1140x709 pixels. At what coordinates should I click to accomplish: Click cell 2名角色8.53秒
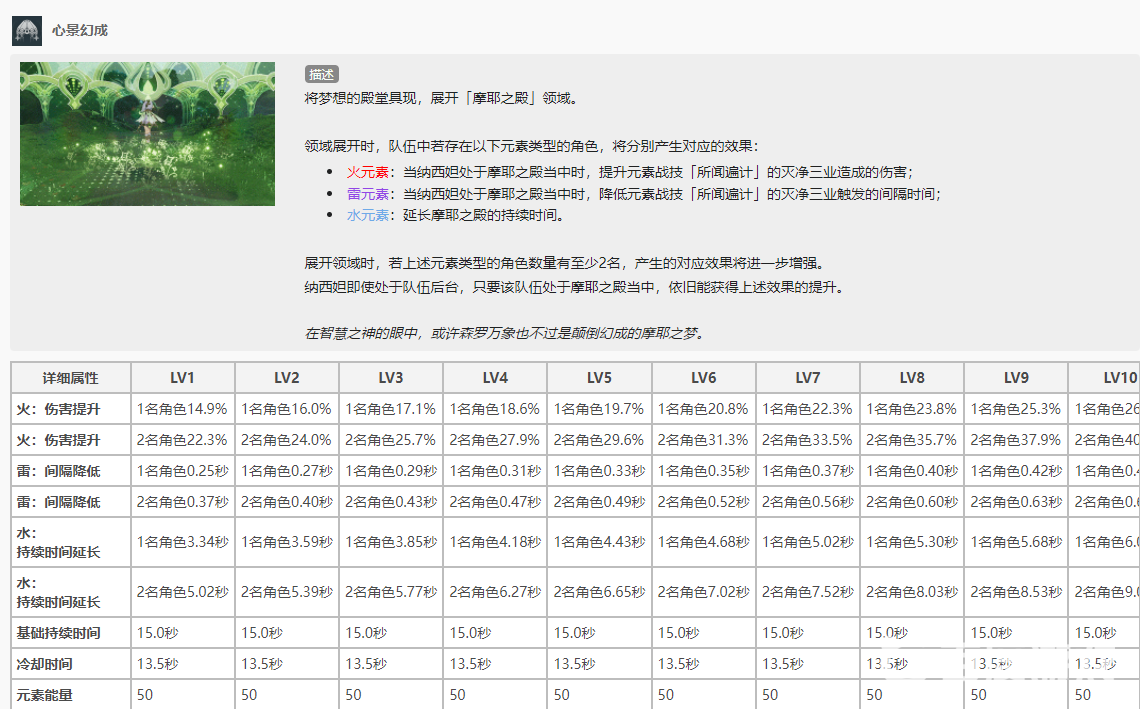1016,593
